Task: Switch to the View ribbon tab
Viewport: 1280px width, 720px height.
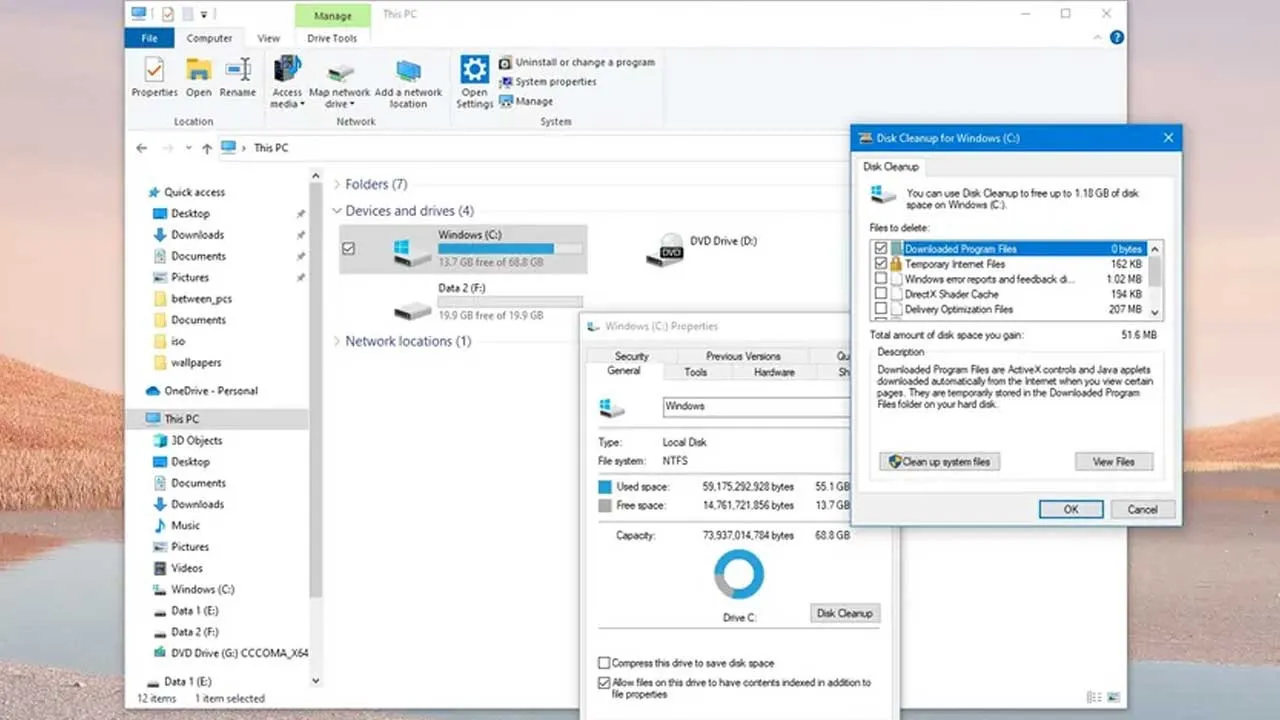Action: [x=268, y=38]
